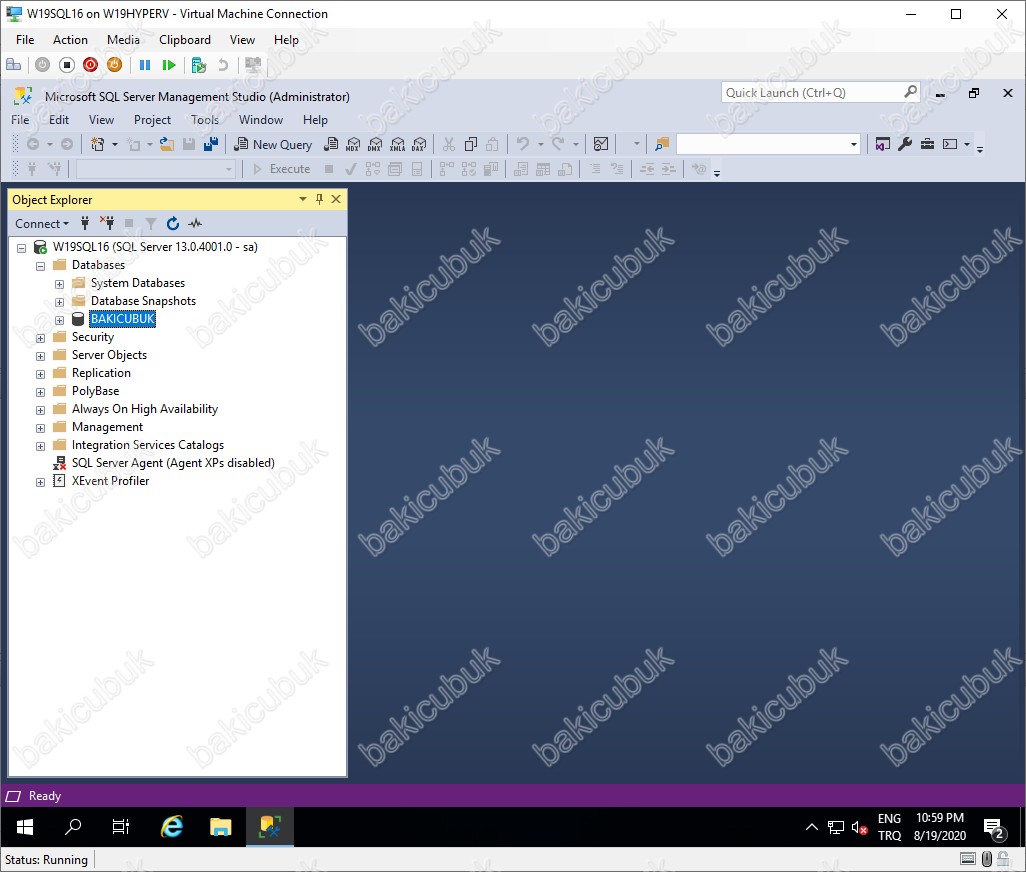This screenshot has width=1026, height=872.
Task: Open the Action Center notifications
Action: tap(995, 828)
